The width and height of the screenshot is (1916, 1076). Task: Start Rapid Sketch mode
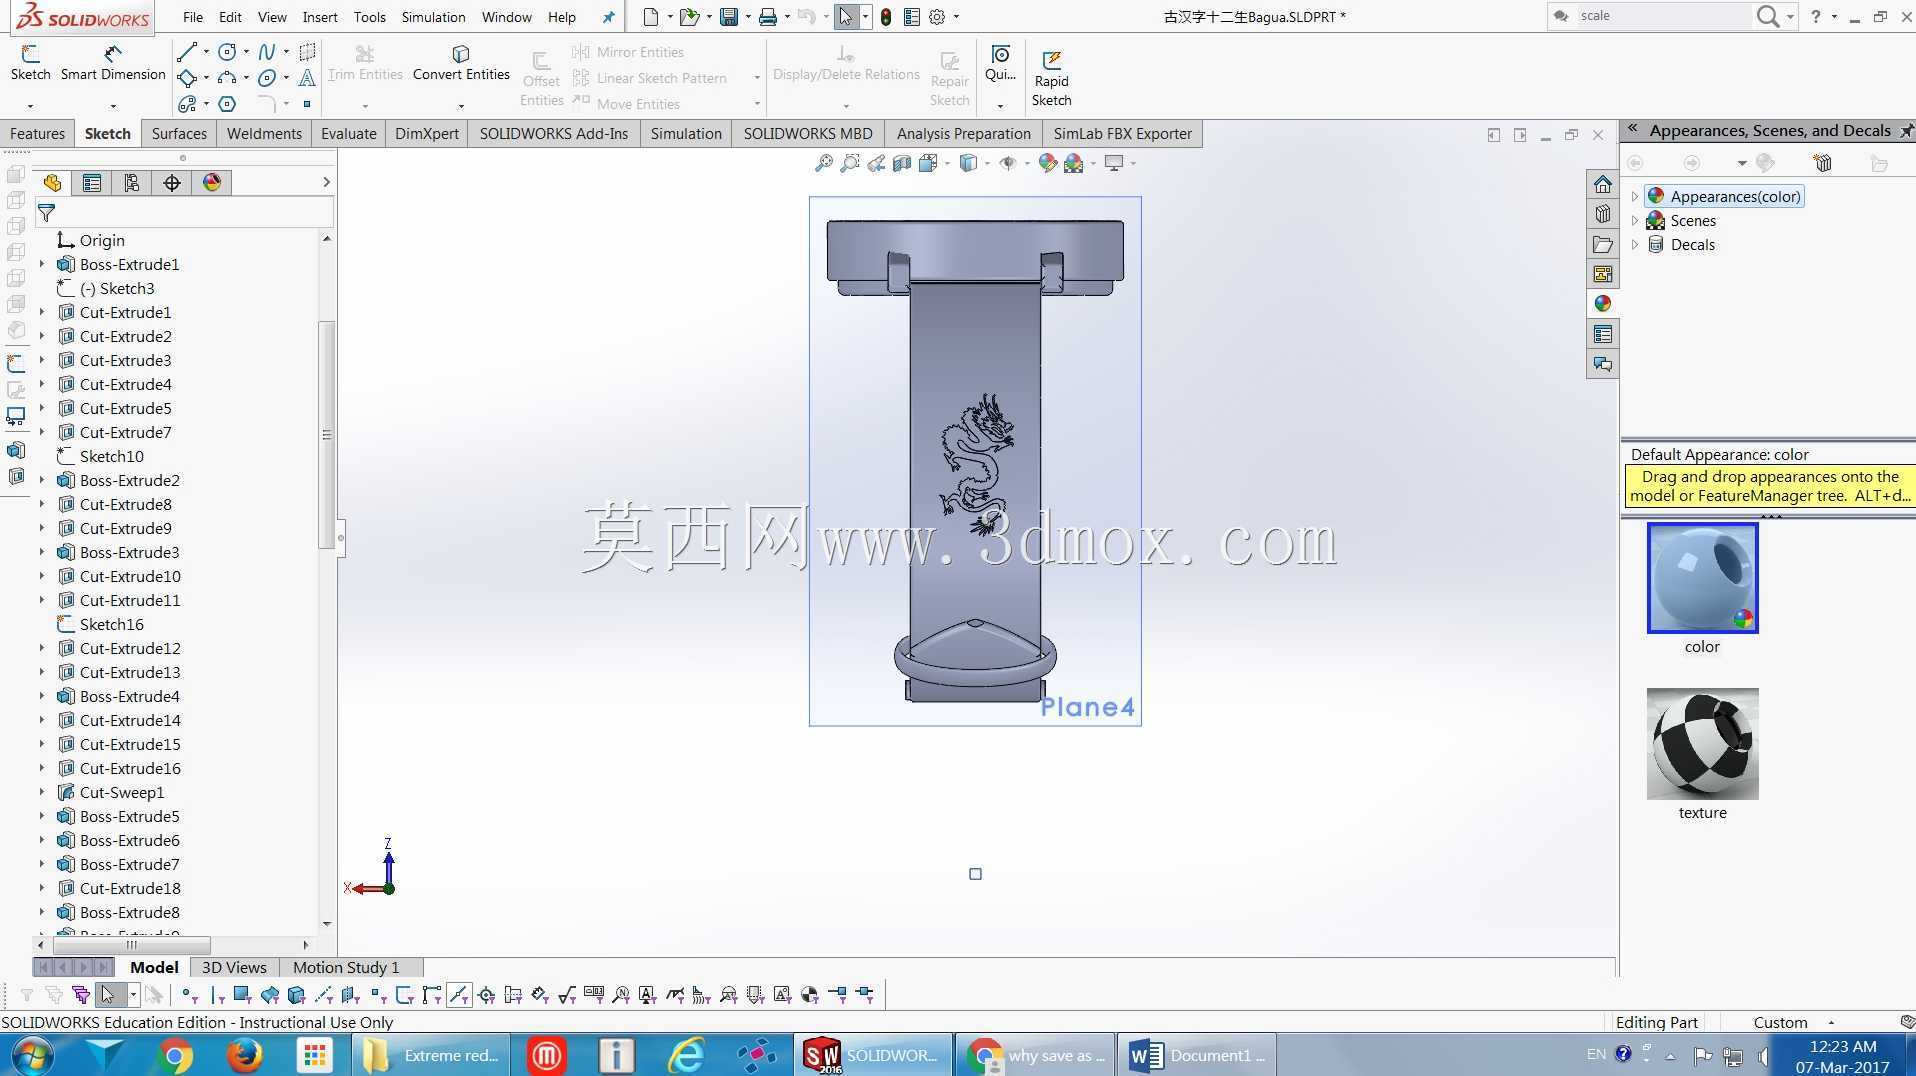coord(1051,78)
